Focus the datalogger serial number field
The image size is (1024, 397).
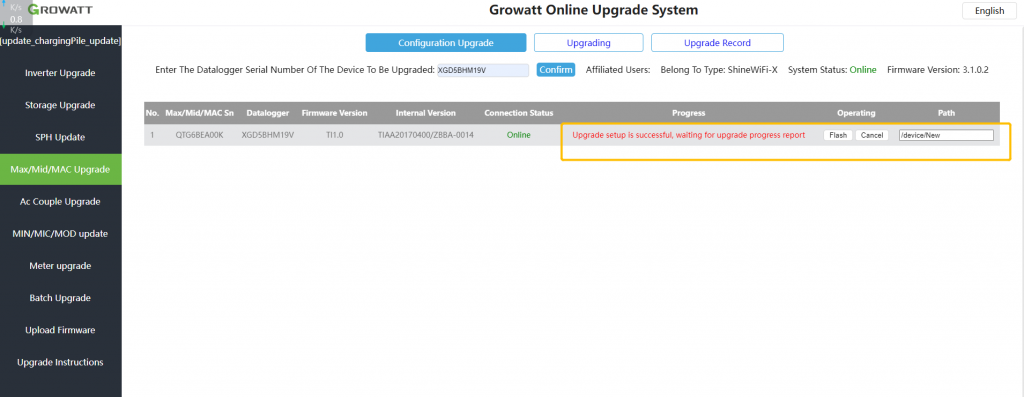click(483, 70)
